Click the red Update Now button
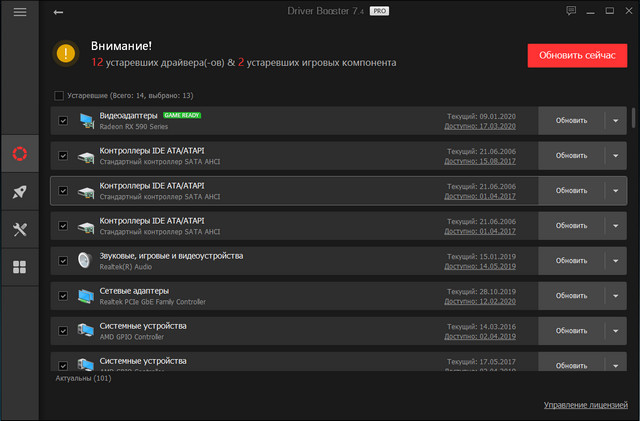Image resolution: width=640 pixels, height=421 pixels. [x=577, y=56]
